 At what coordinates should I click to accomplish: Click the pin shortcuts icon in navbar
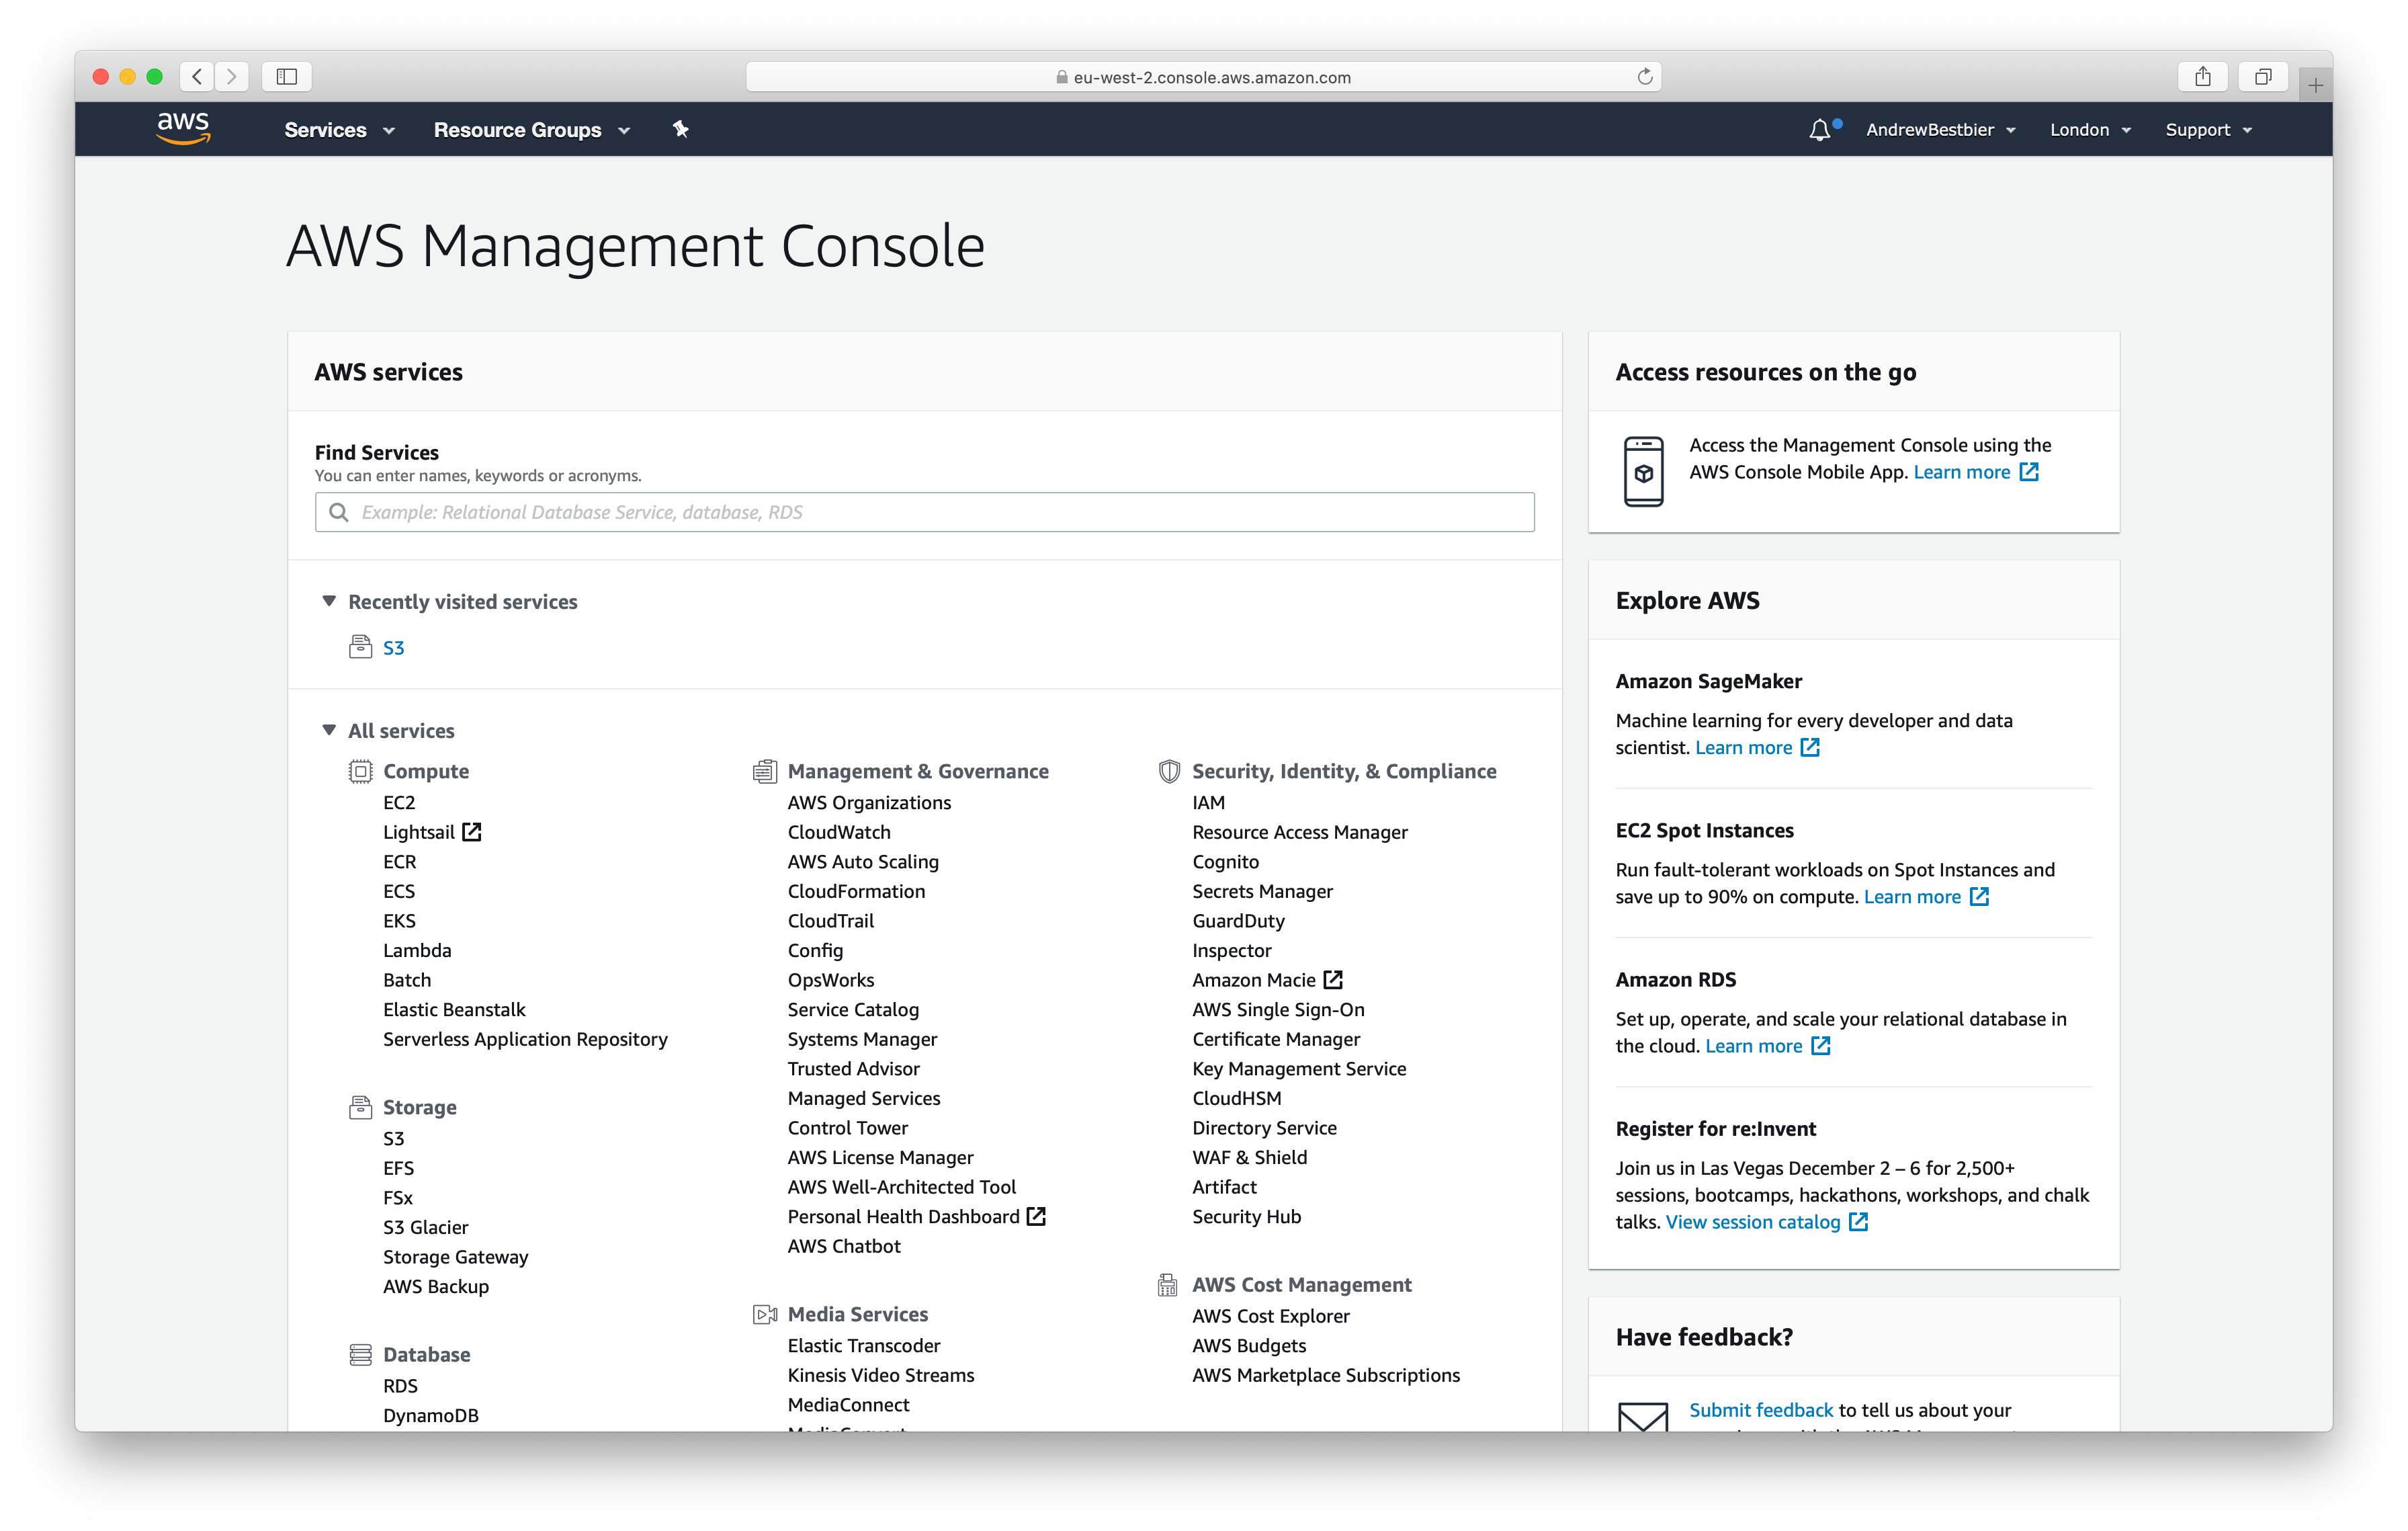pos(681,129)
